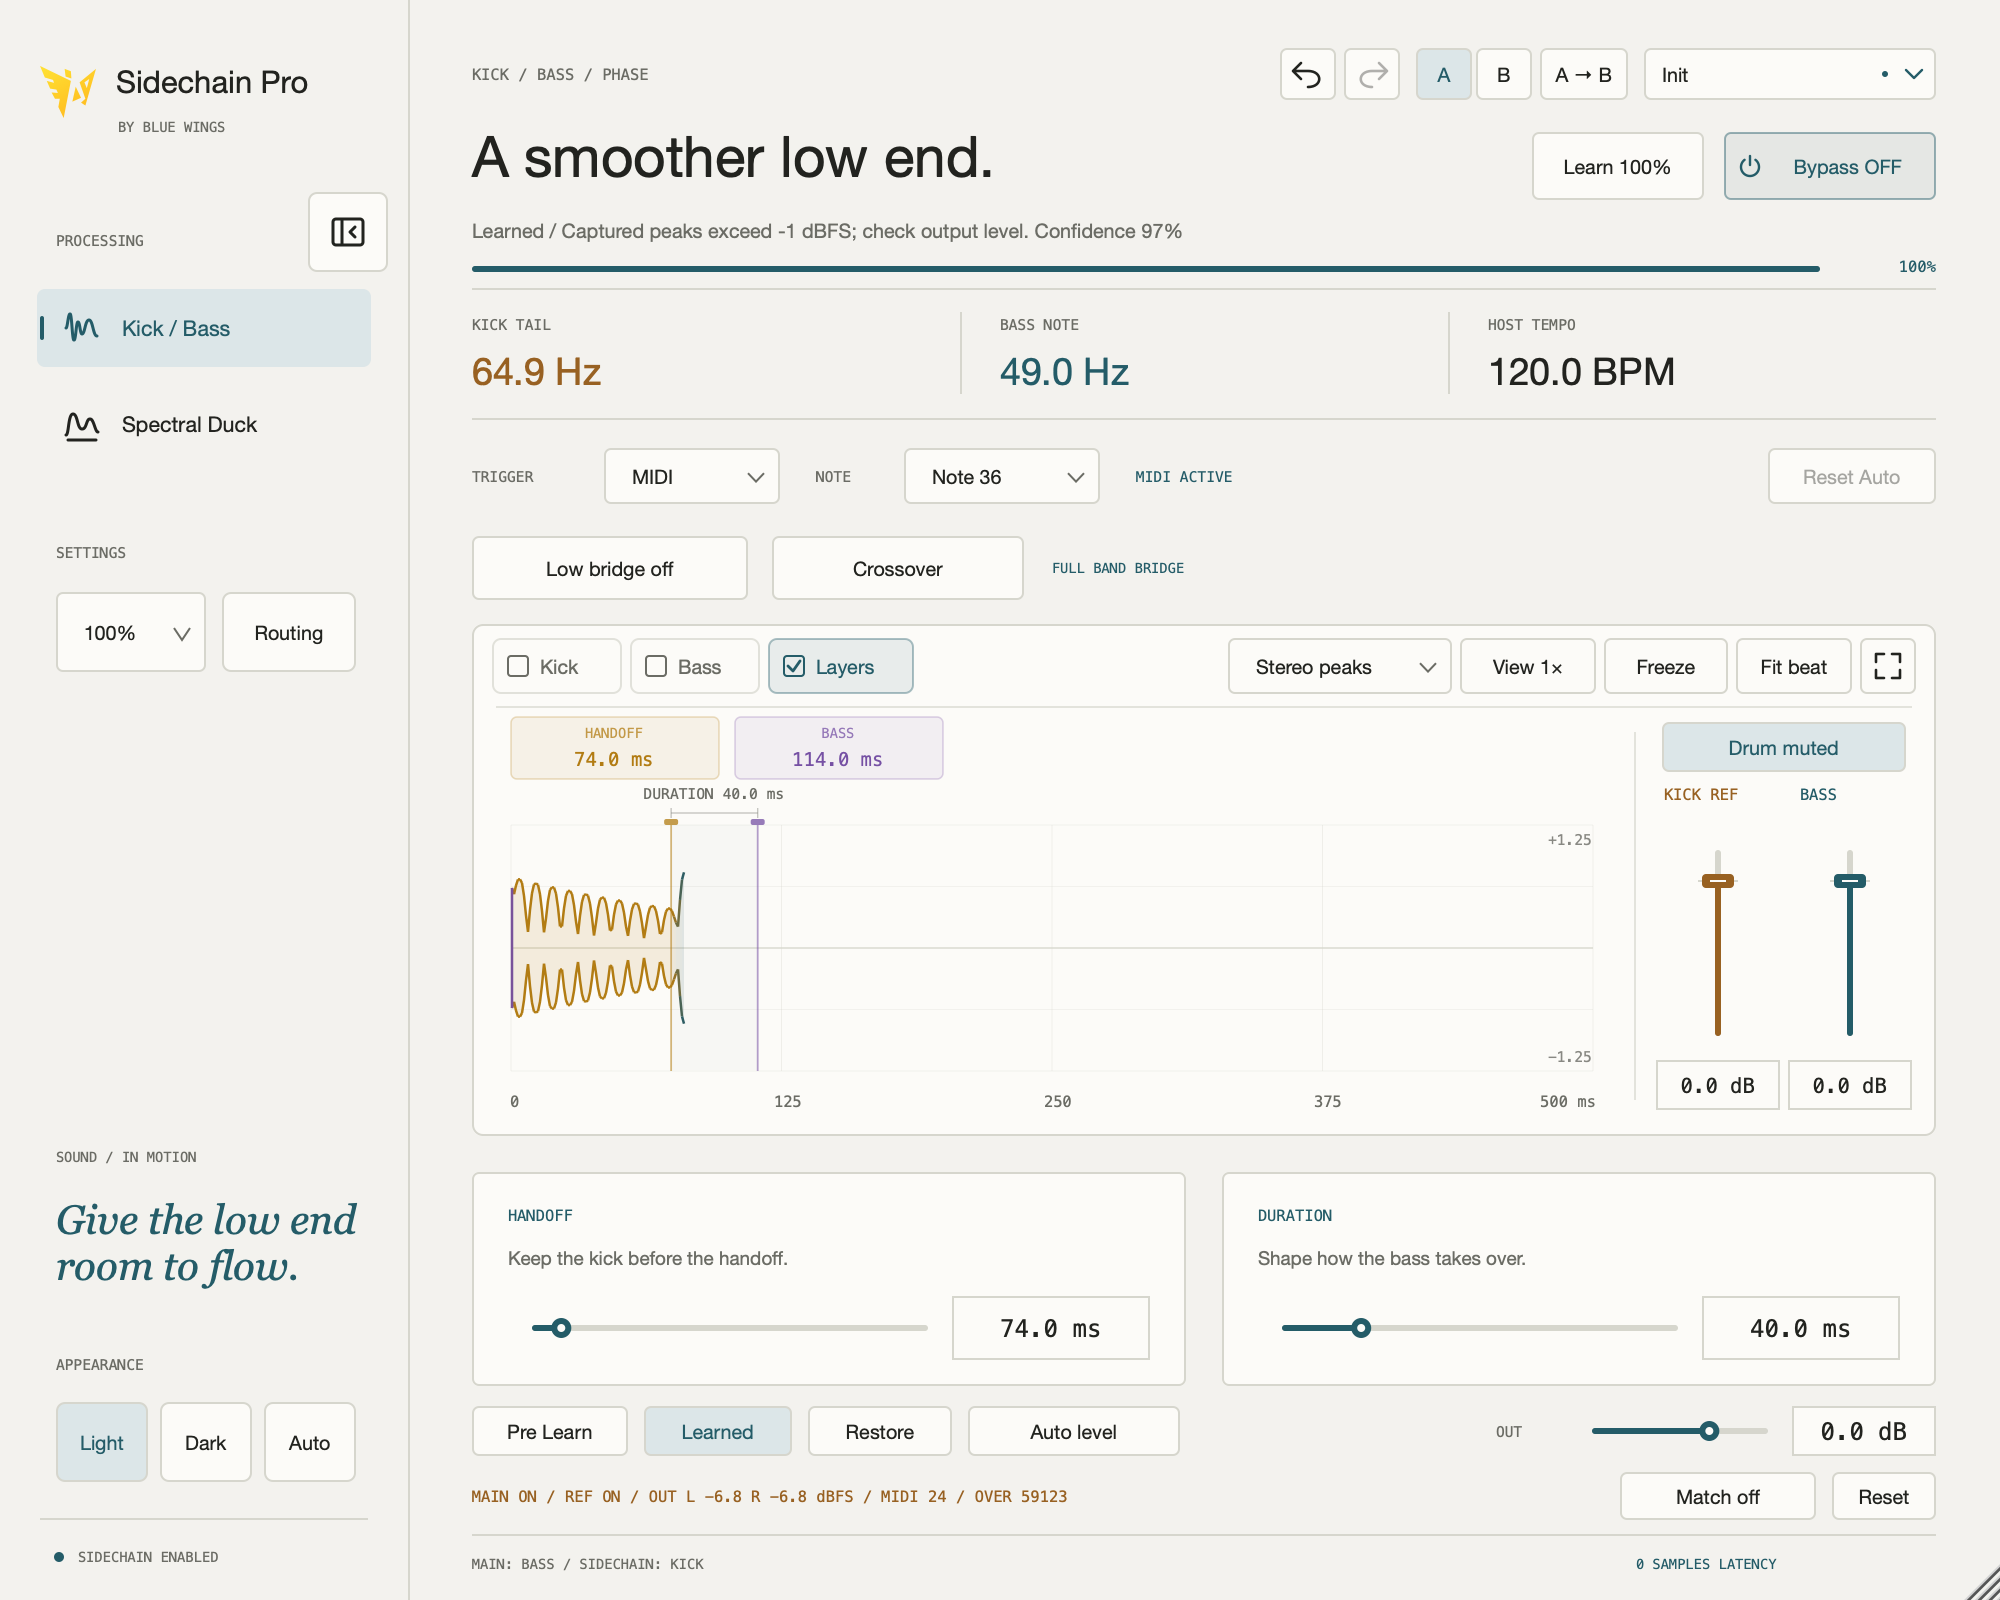Click the Bypass power icon
The image size is (2000, 1600).
[x=1750, y=167]
